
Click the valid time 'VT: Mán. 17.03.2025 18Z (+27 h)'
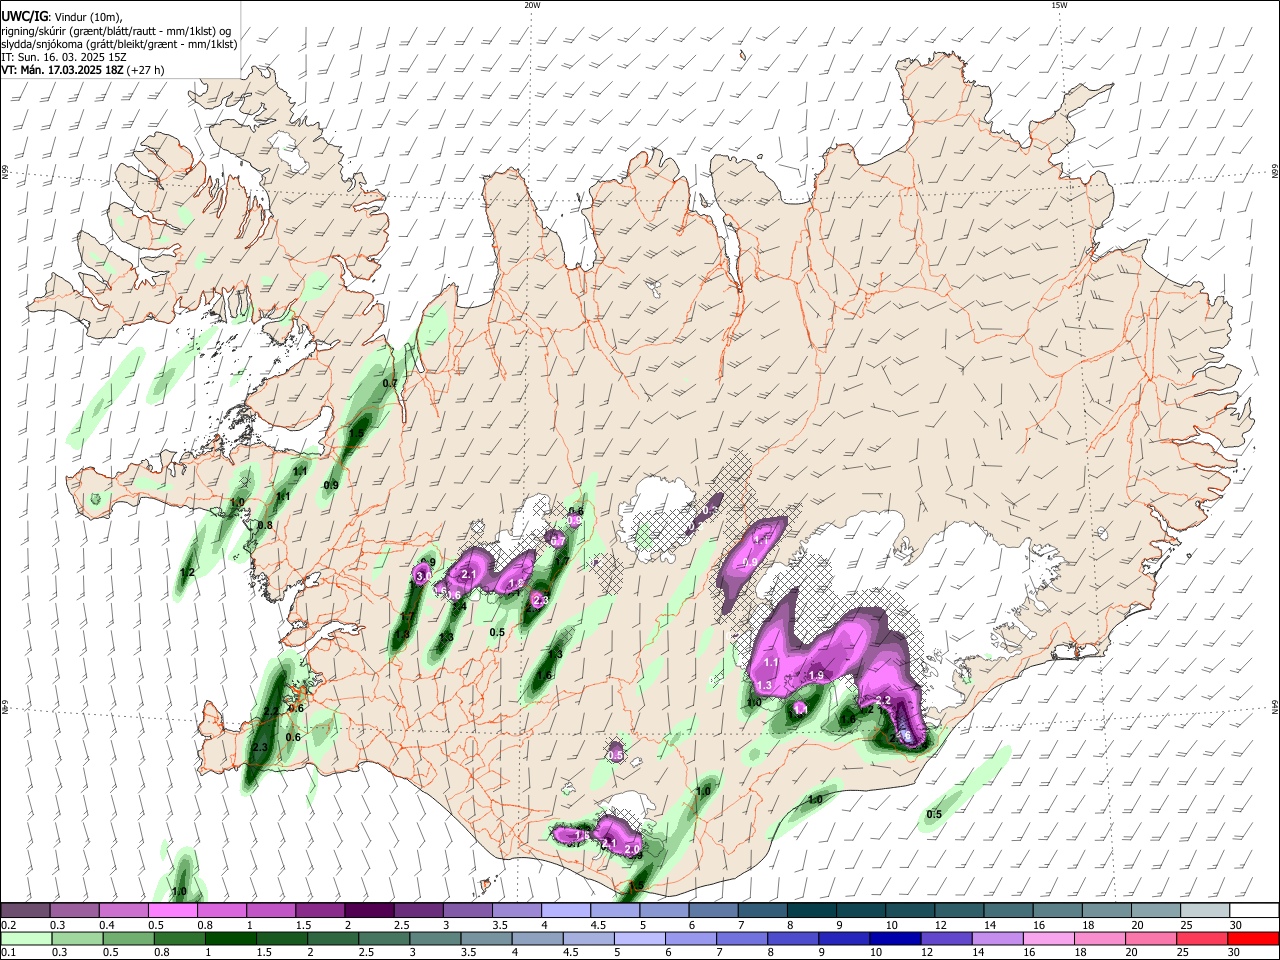tap(83, 70)
